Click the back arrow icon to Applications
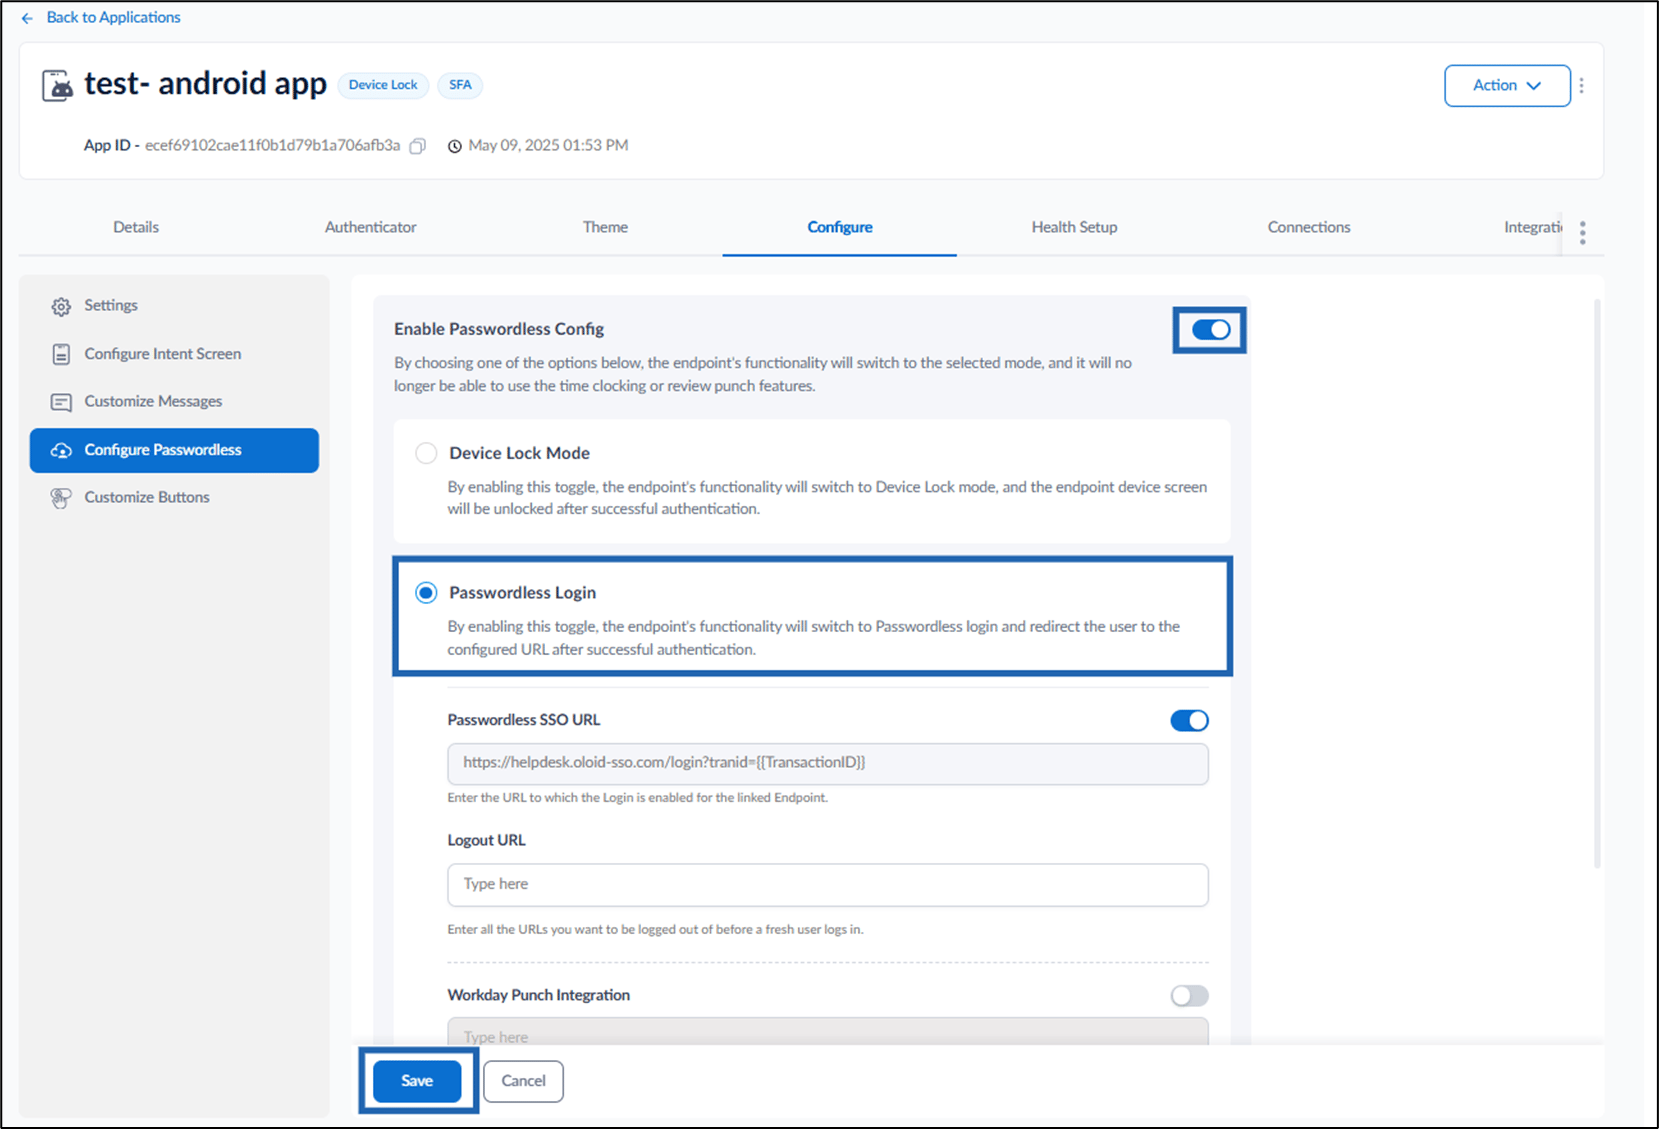Image resolution: width=1659 pixels, height=1129 pixels. [27, 18]
